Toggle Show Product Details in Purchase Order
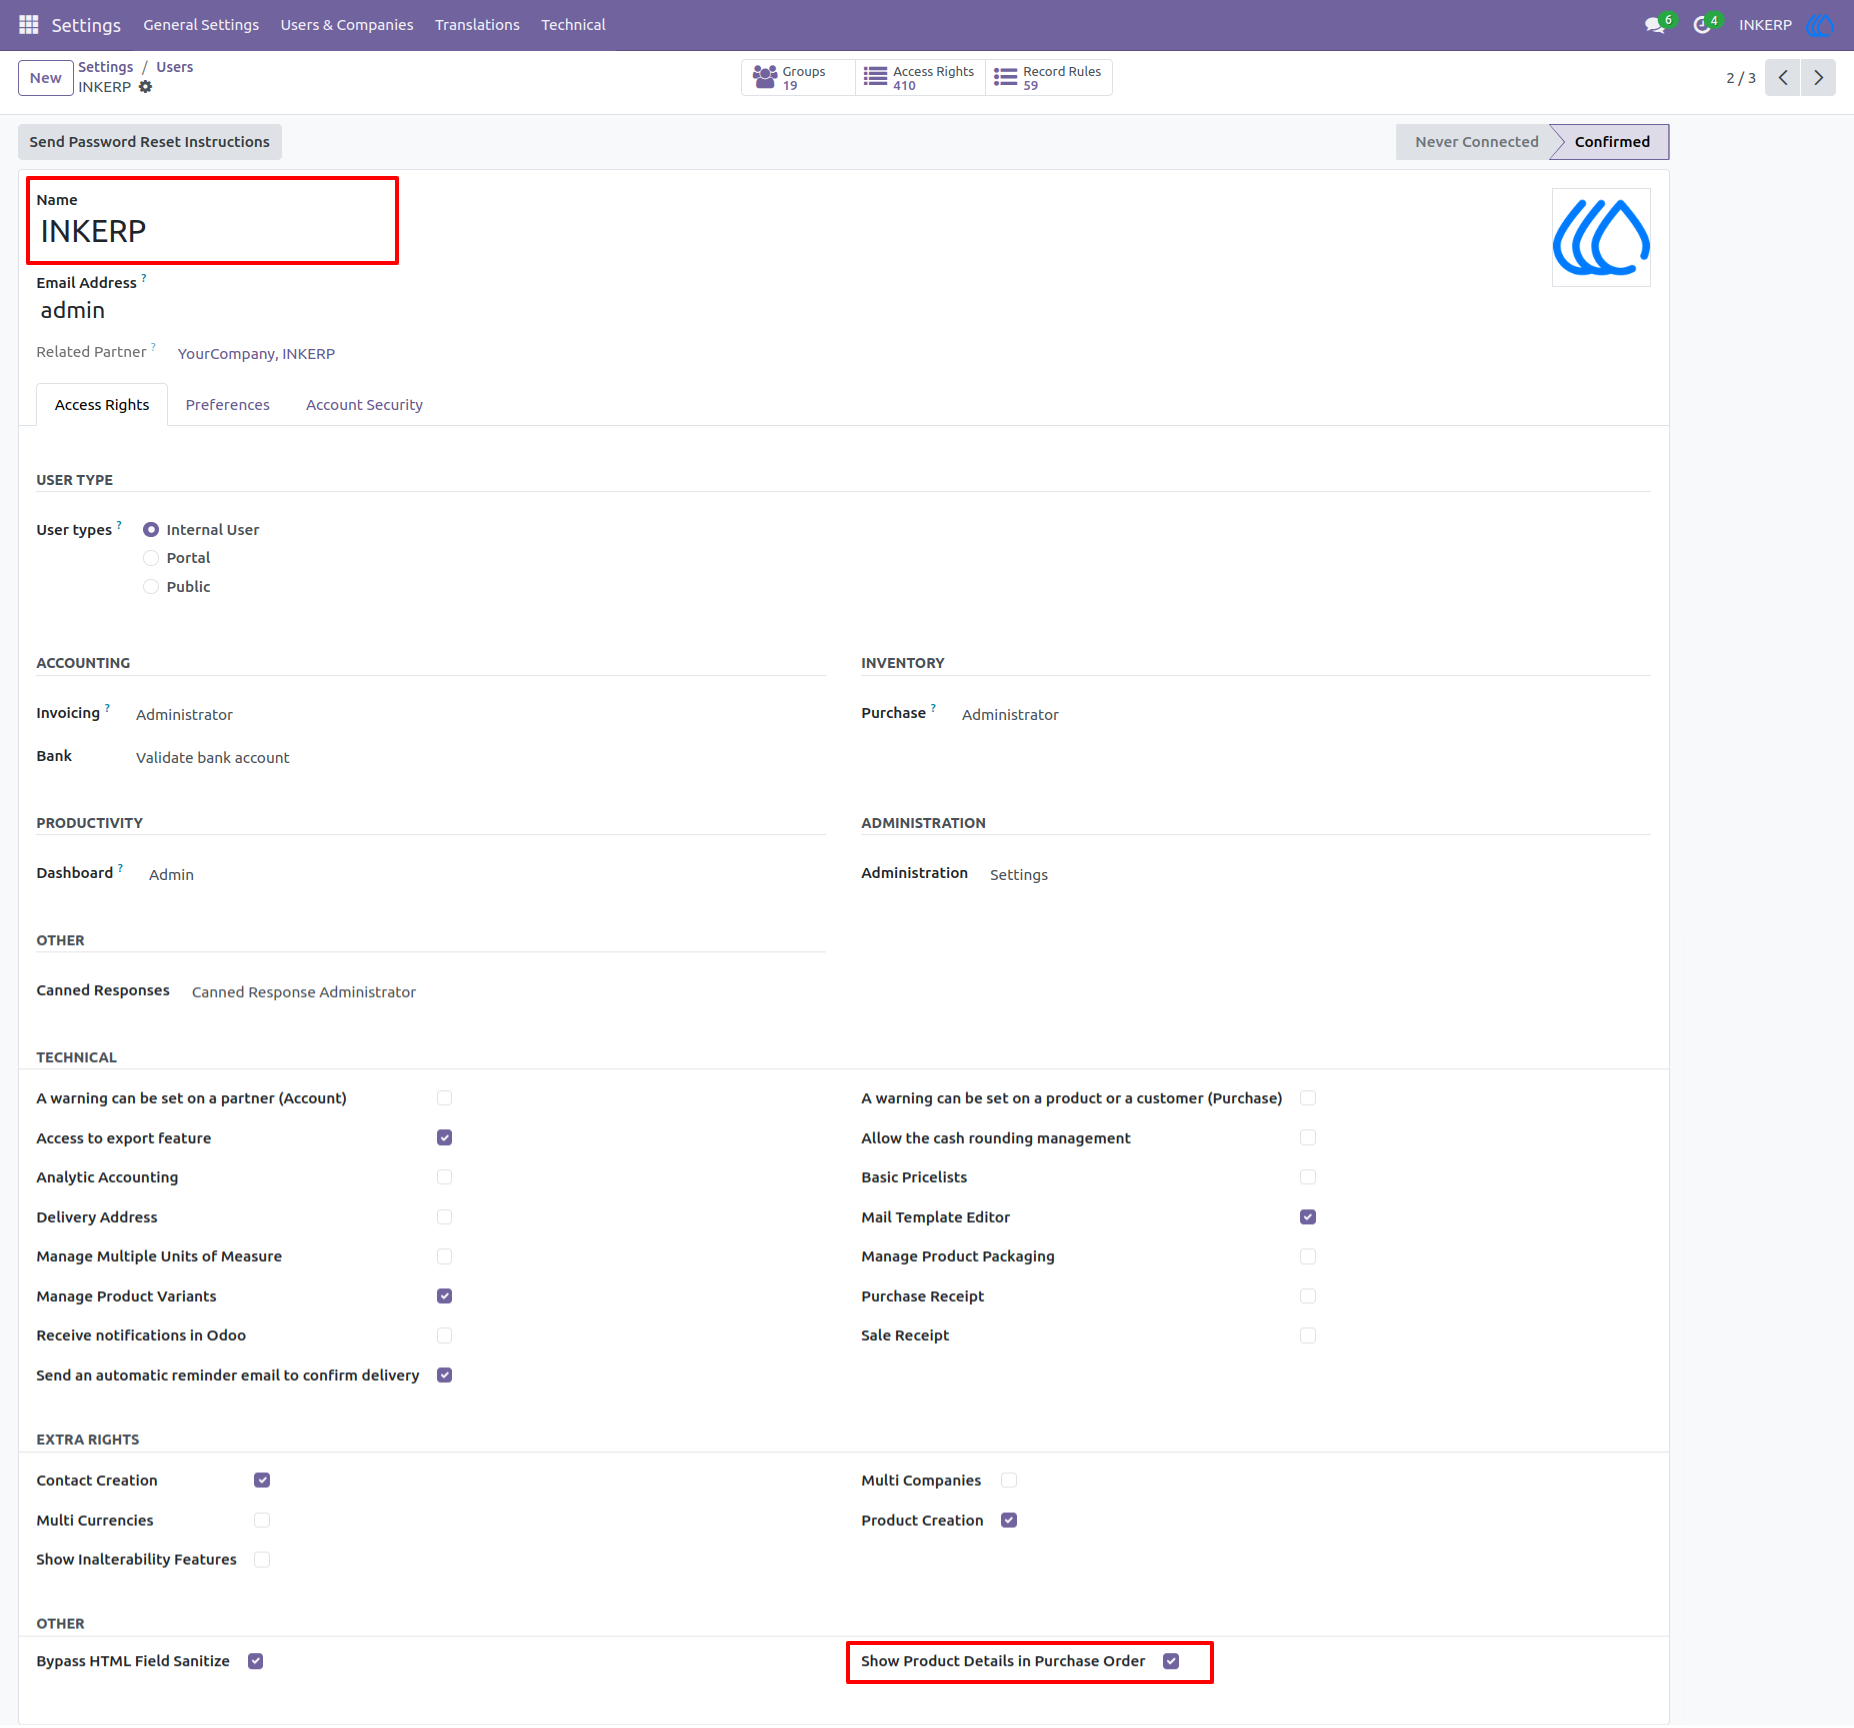1854x1728 pixels. (1172, 1661)
